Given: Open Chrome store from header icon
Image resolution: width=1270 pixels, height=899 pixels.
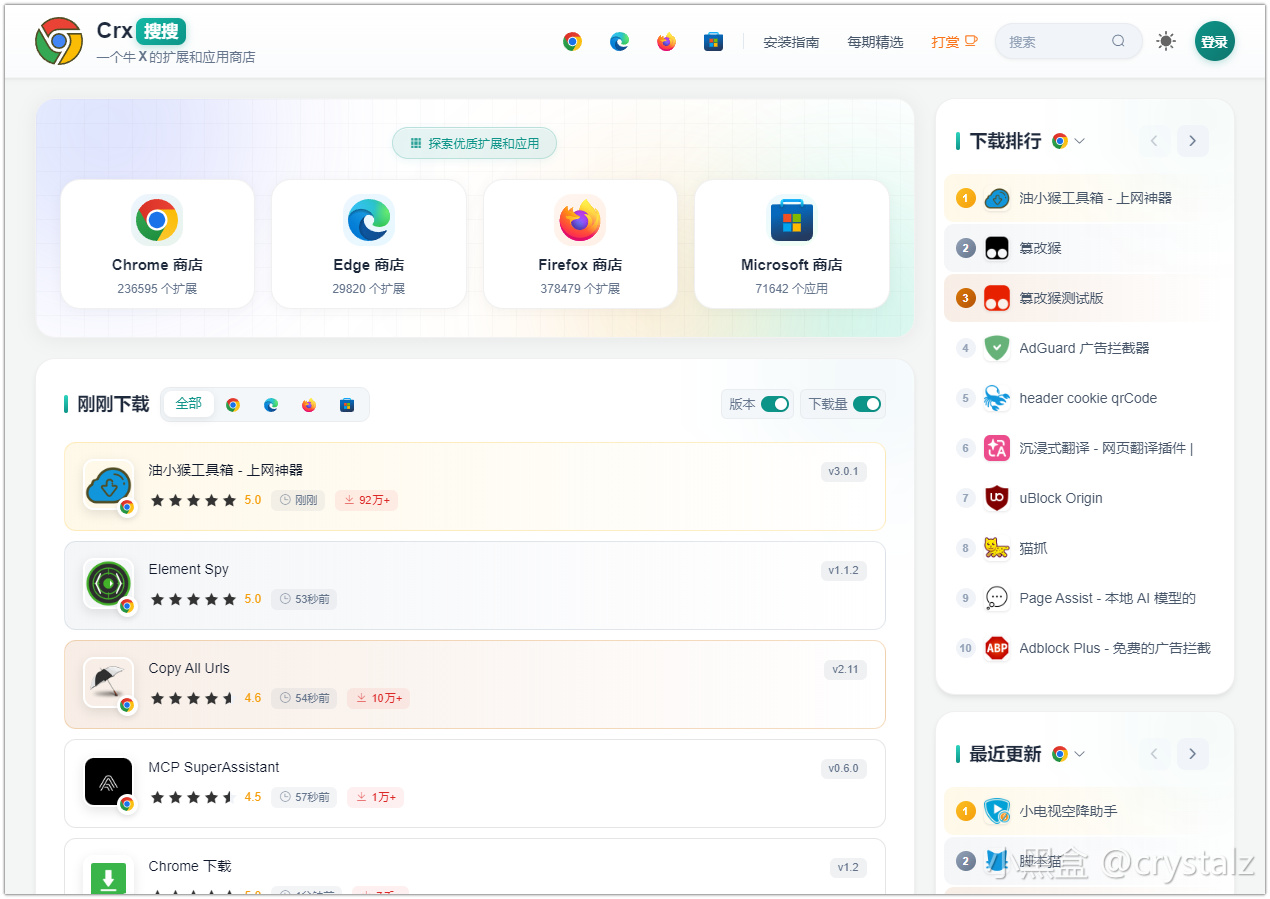Looking at the screenshot, I should tap(572, 42).
